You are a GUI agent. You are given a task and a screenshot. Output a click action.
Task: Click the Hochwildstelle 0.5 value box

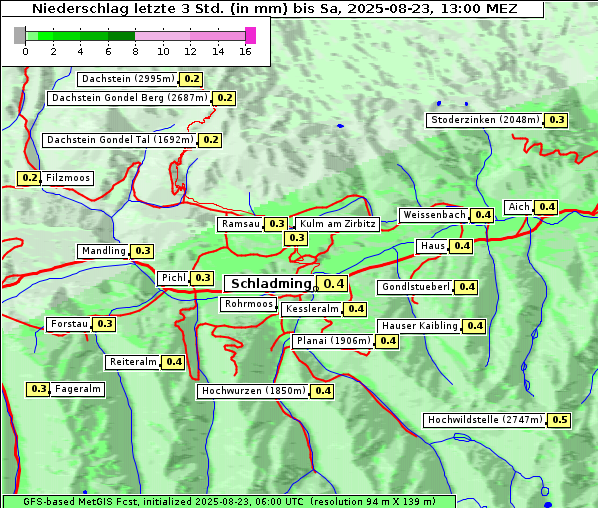(559, 420)
